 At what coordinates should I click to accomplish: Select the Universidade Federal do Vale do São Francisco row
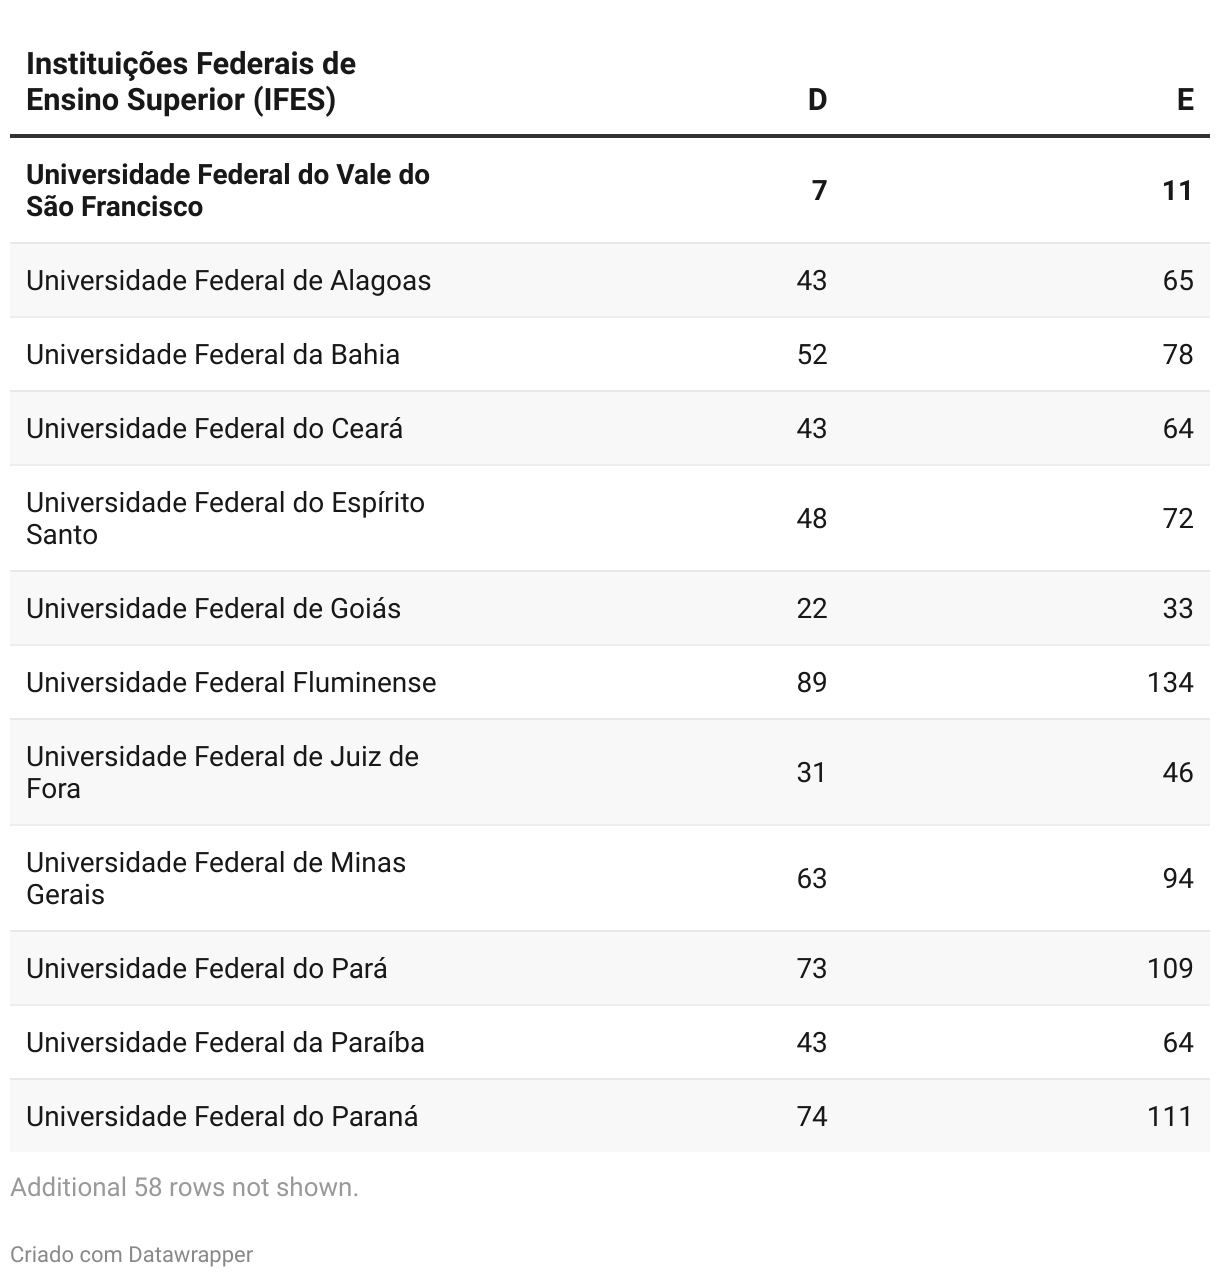coord(228,190)
